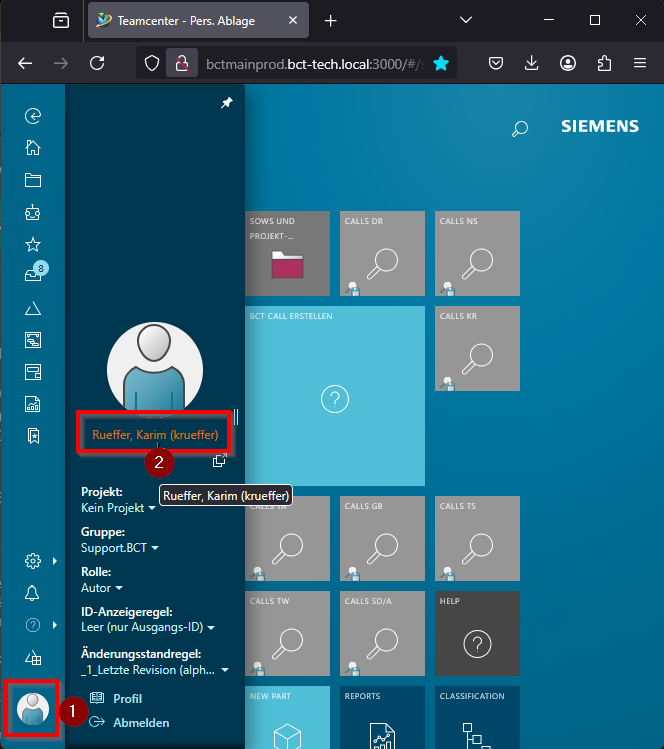664x749 pixels.
Task: Click the bookmarked document sidebar icon
Action: (x=33, y=436)
